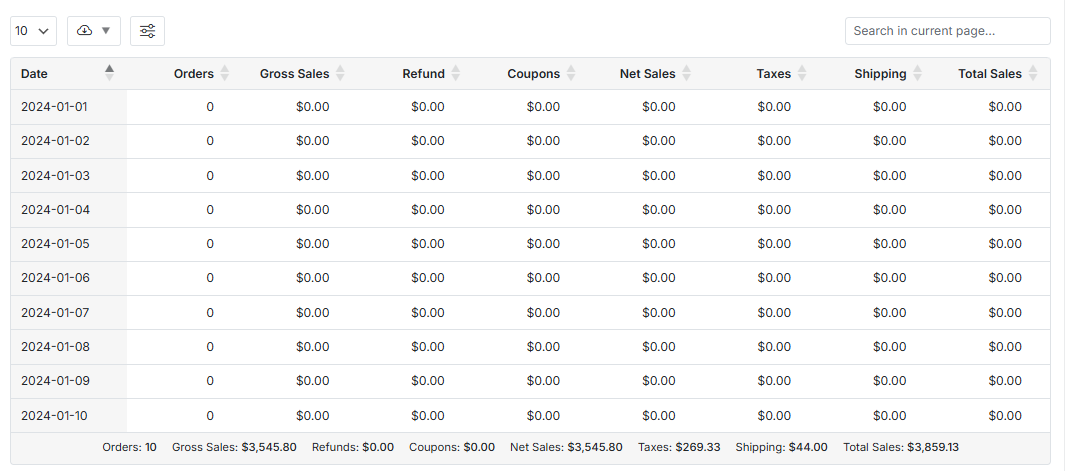Click the Coupons column header label
Image resolution: width=1065 pixels, height=471 pixels.
[534, 74]
